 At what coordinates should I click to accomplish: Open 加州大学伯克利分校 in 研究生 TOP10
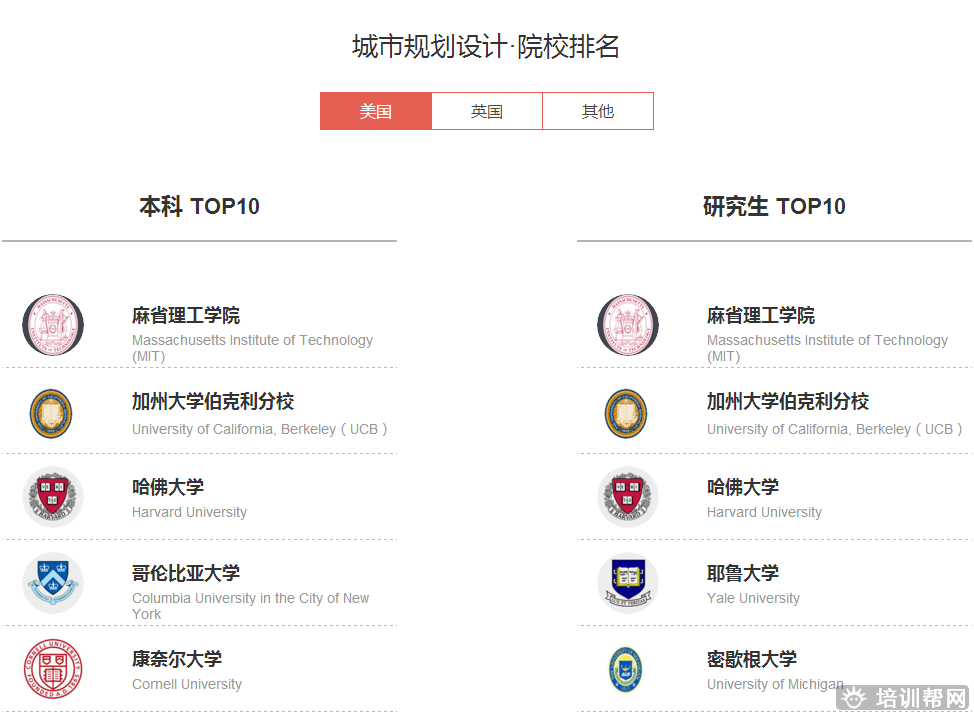(x=788, y=401)
